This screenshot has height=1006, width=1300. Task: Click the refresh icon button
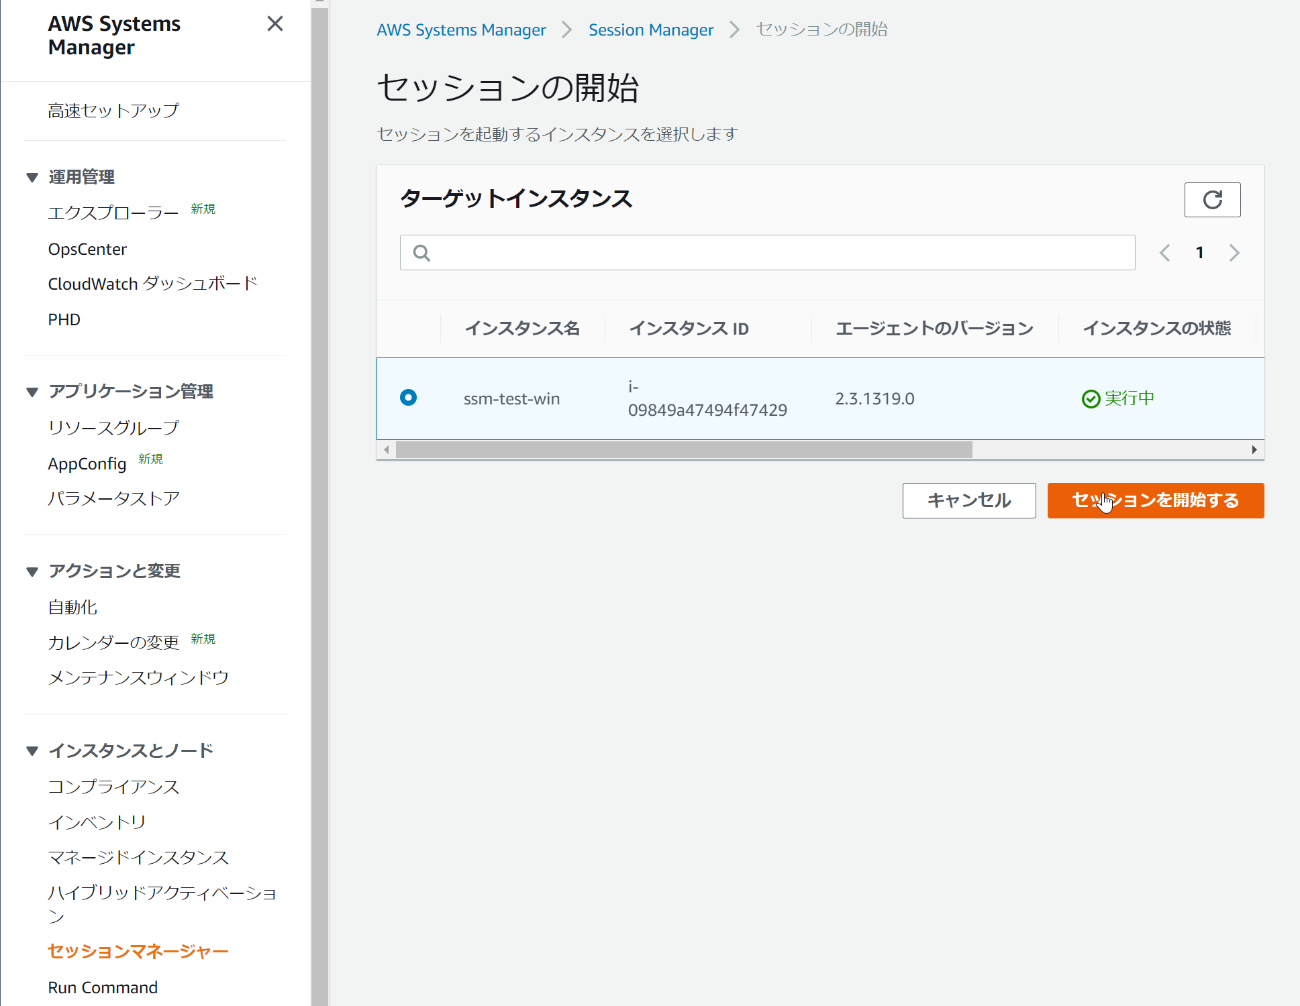pos(1212,200)
